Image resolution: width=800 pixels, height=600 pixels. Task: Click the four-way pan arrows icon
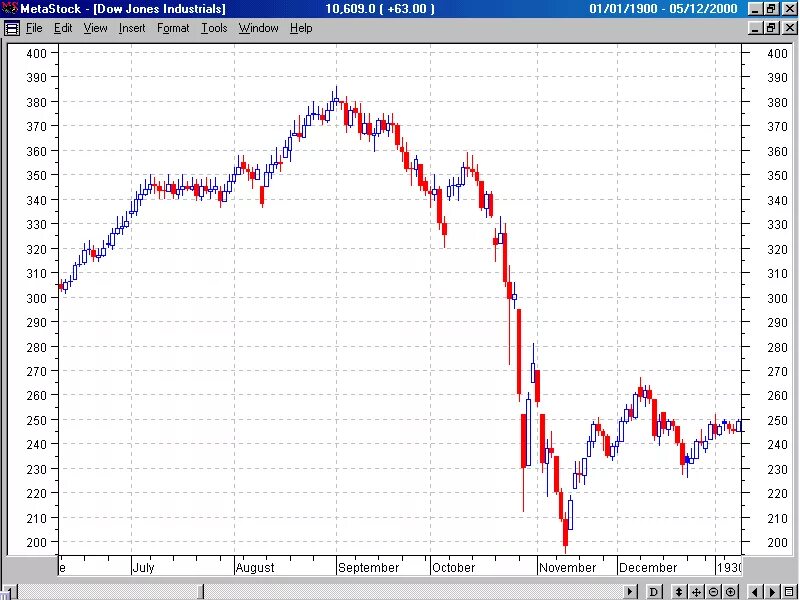[x=696, y=592]
